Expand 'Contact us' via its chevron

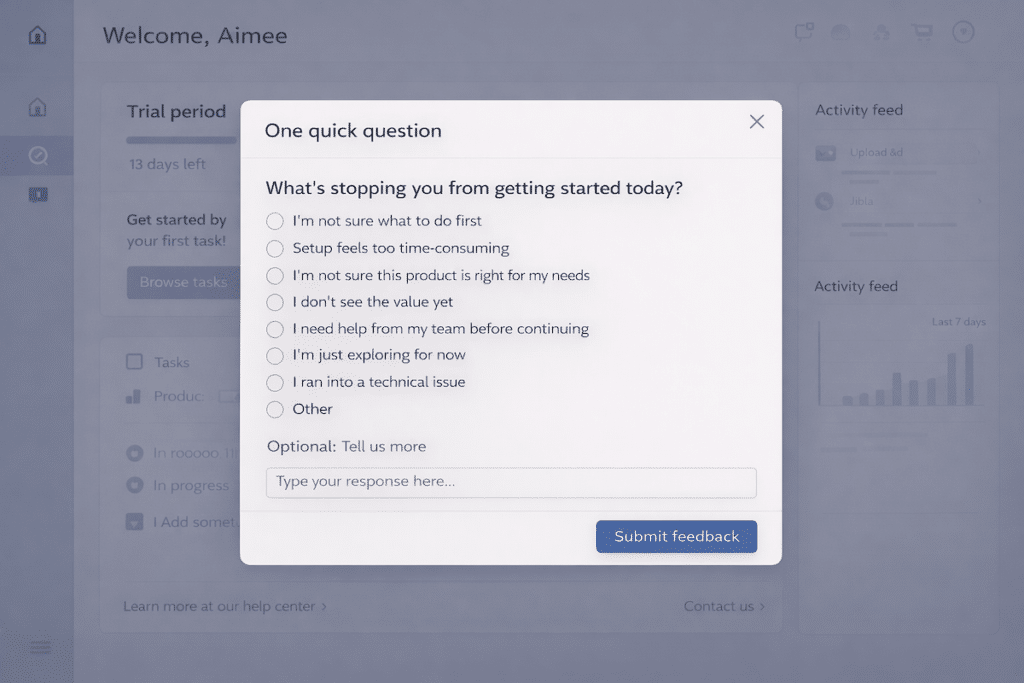pyautogui.click(x=763, y=606)
